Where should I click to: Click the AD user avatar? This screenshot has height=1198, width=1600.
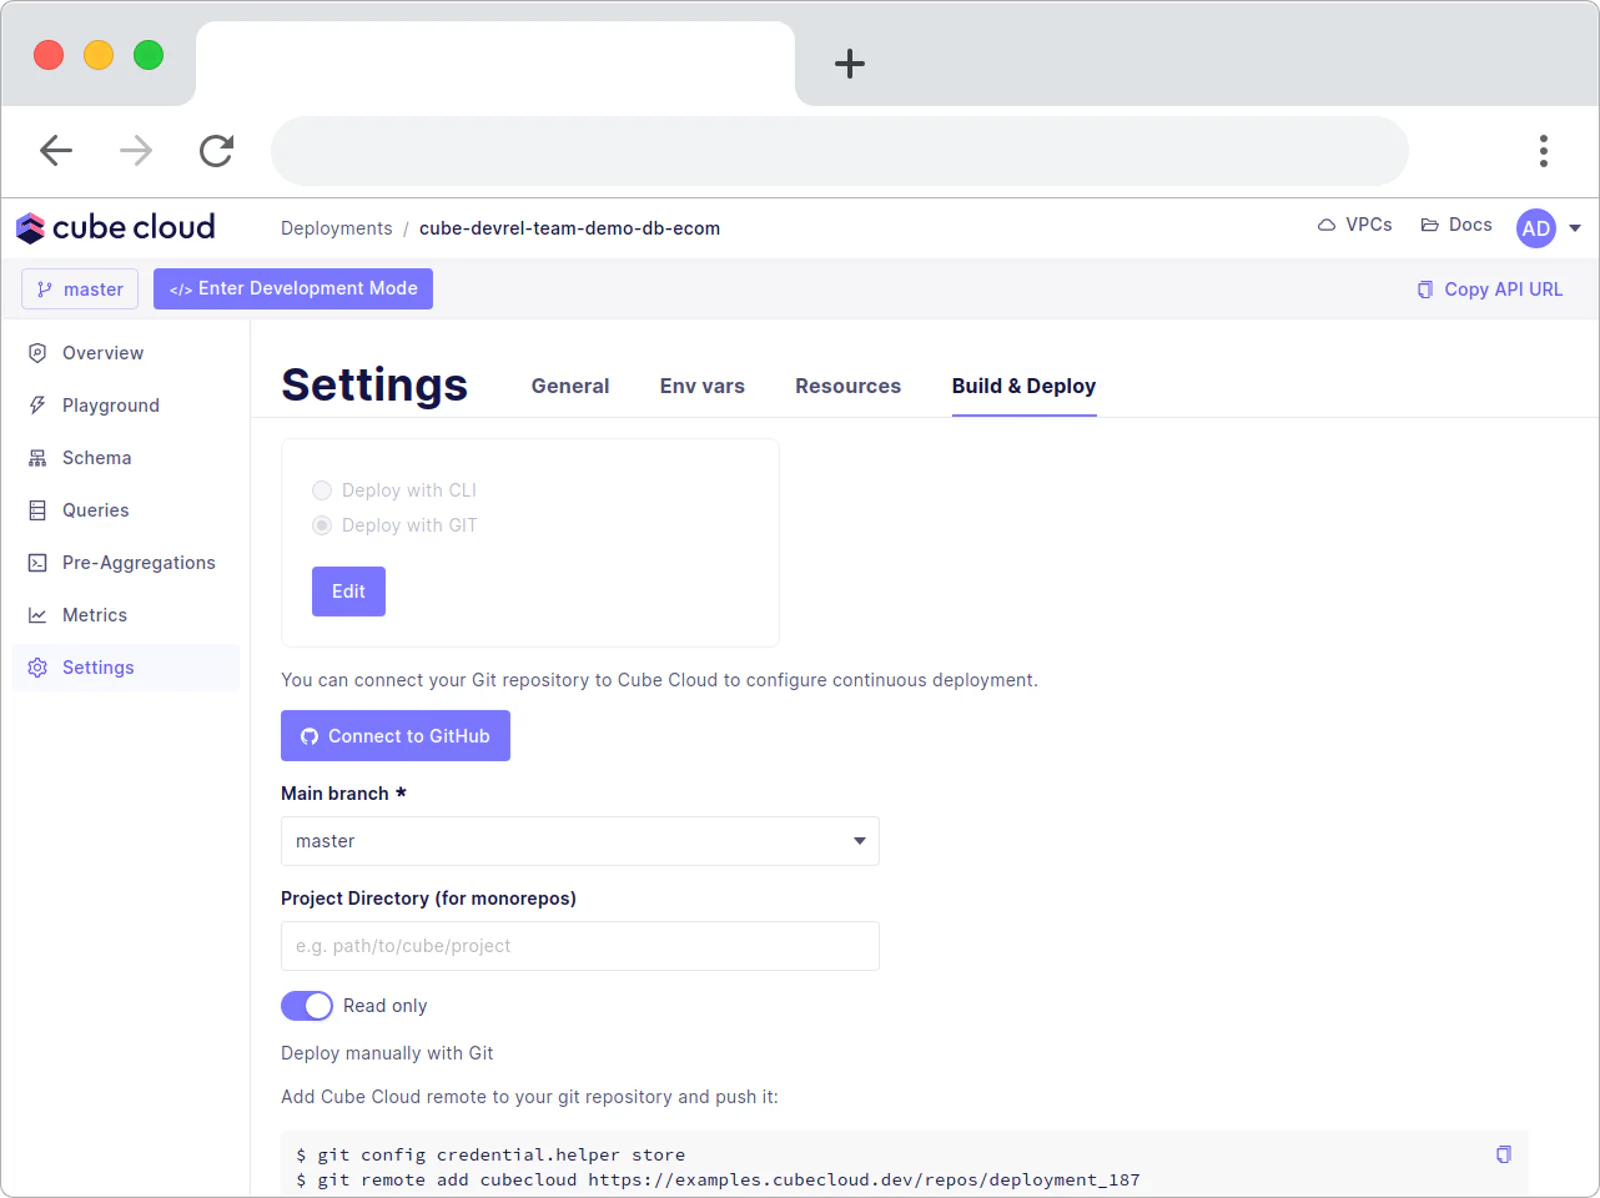[x=1536, y=228]
